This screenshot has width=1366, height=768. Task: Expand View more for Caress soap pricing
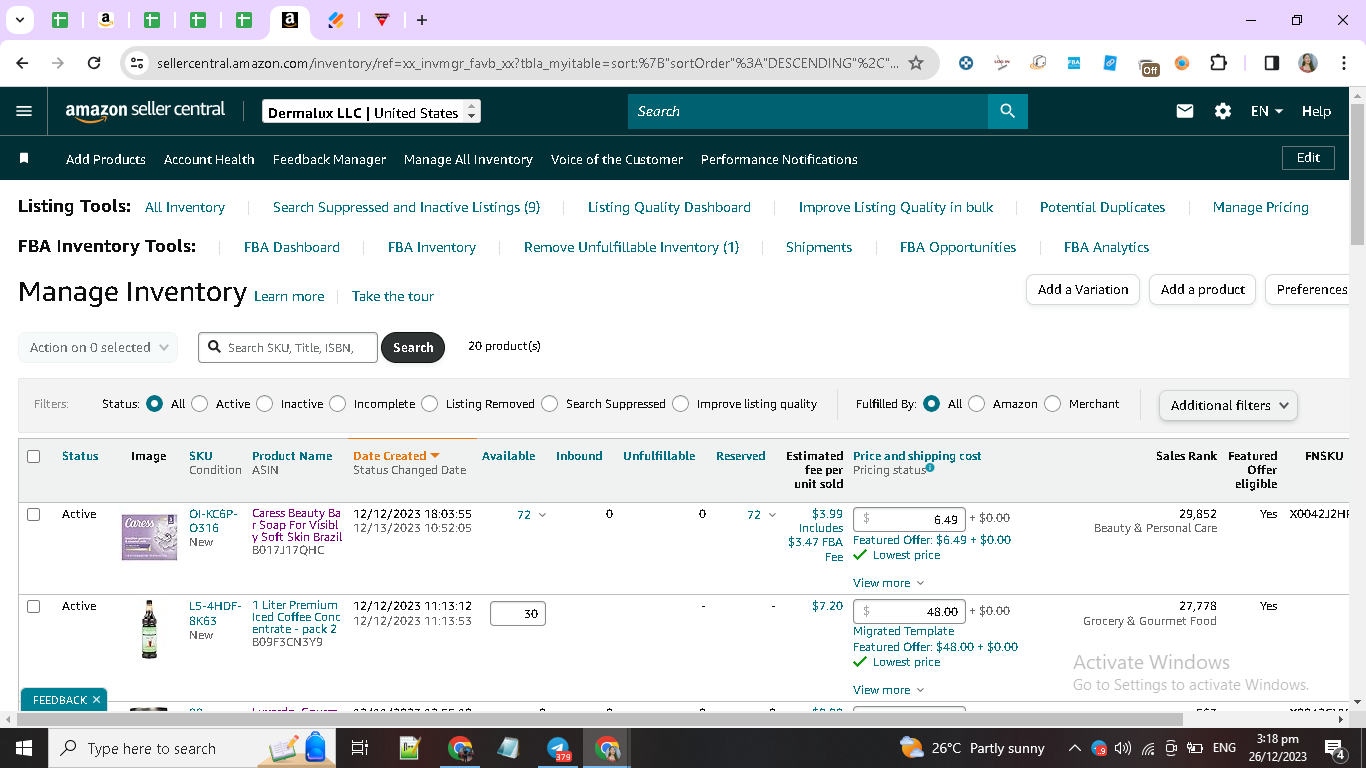click(x=888, y=583)
